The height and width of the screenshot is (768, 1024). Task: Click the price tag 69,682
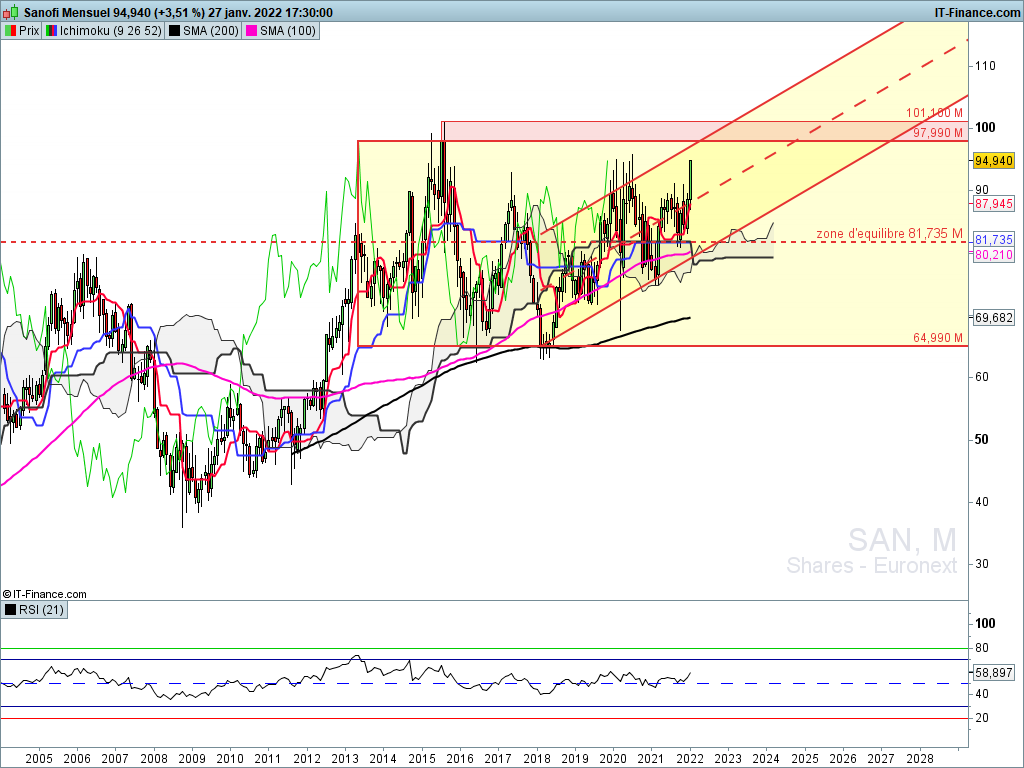993,318
